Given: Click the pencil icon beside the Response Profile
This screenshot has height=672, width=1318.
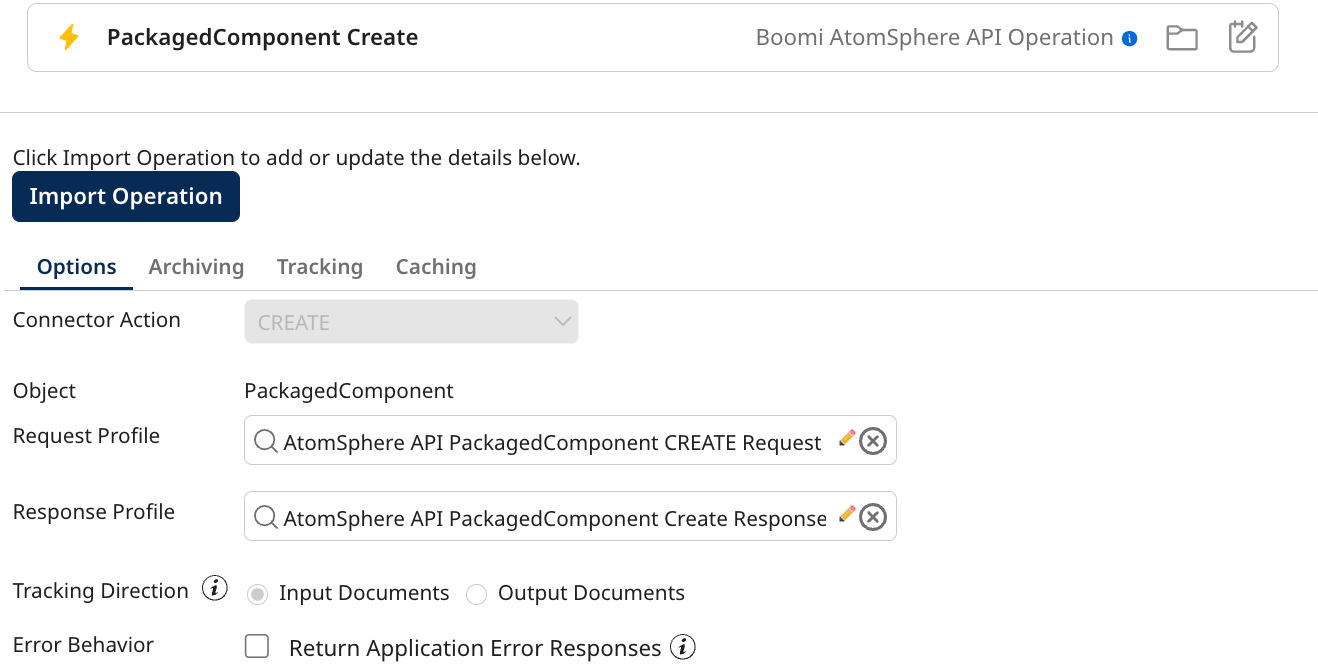Looking at the screenshot, I should coord(847,513).
